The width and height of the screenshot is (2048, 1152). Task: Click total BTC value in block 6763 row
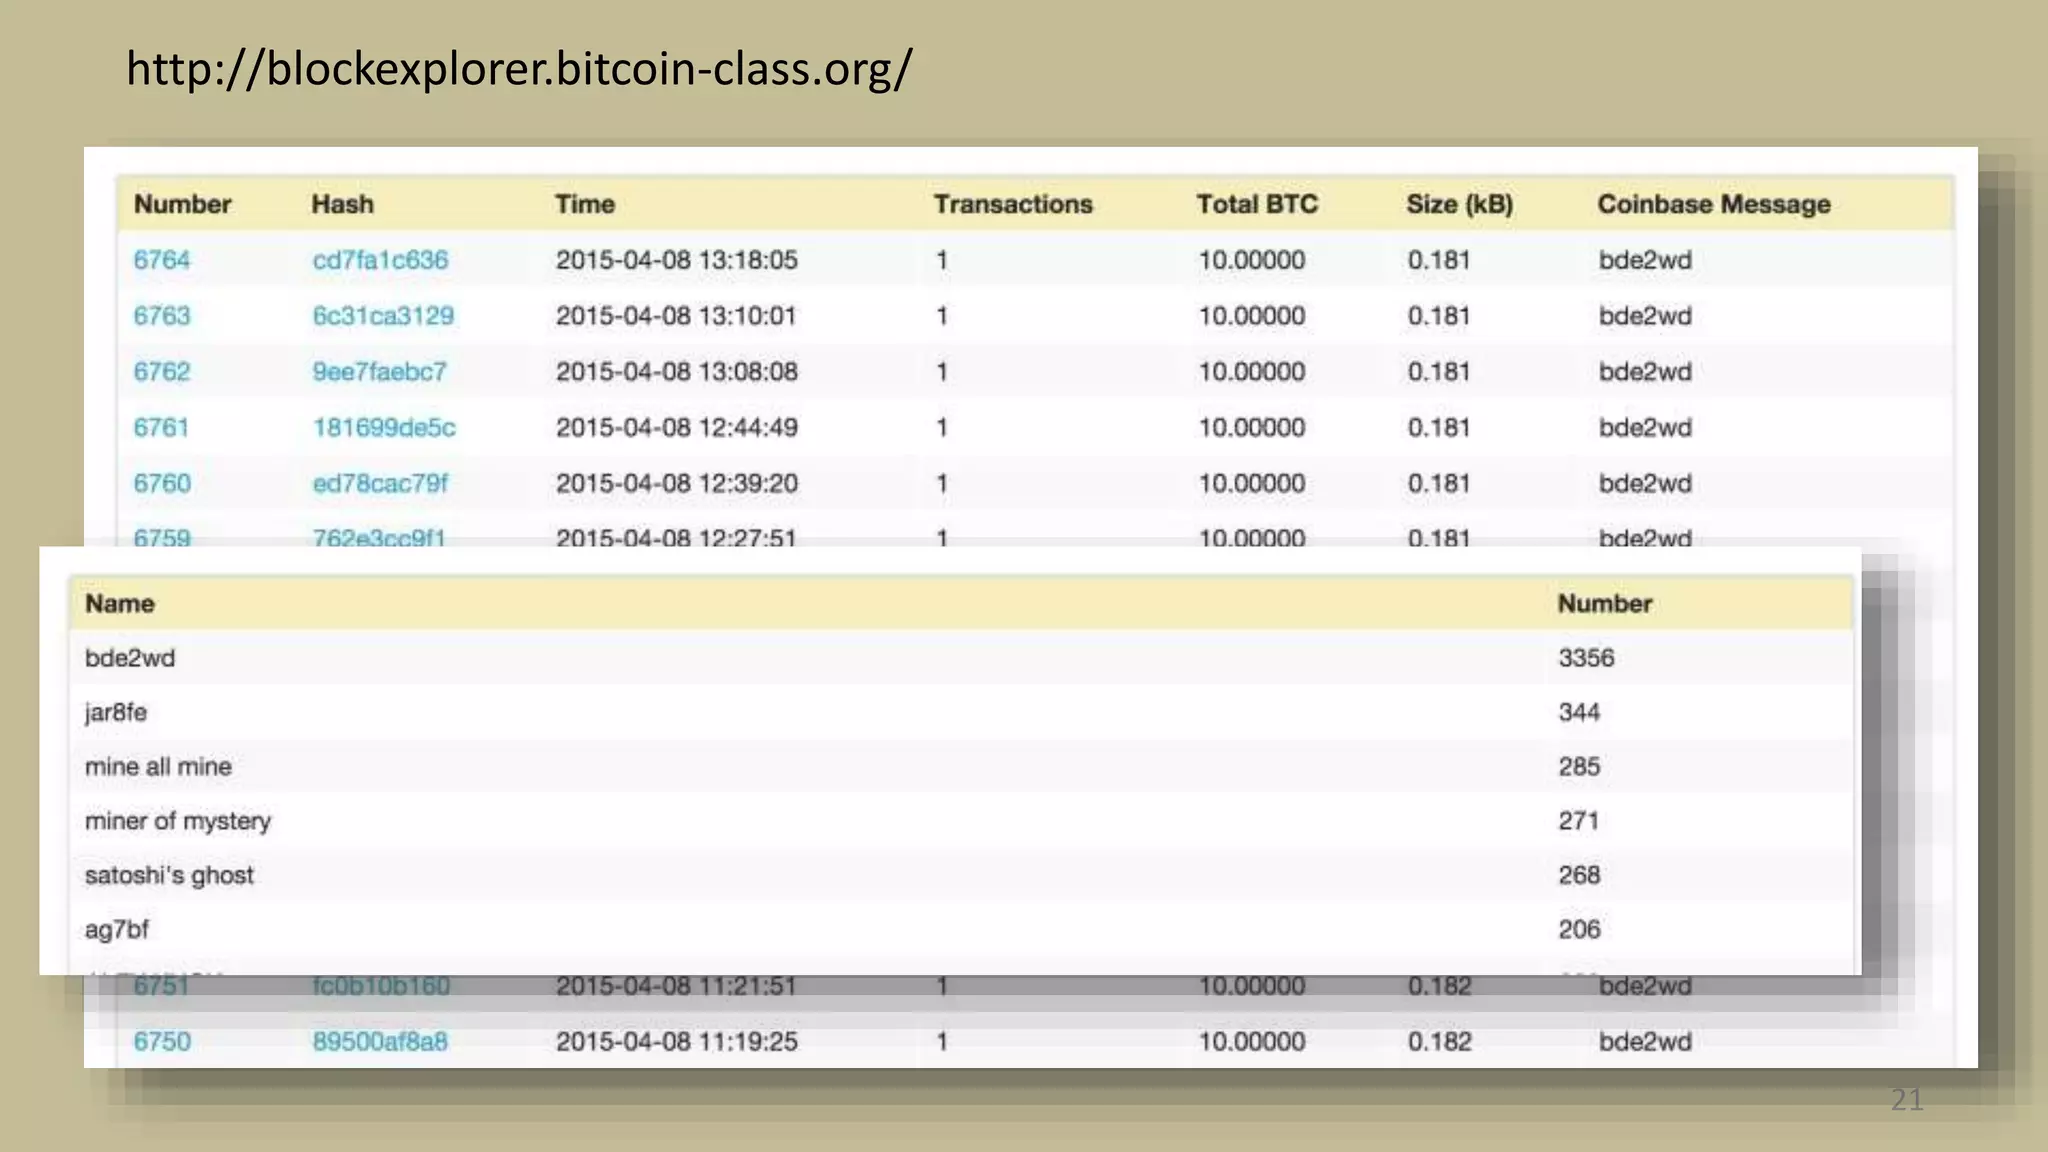pyautogui.click(x=1252, y=316)
